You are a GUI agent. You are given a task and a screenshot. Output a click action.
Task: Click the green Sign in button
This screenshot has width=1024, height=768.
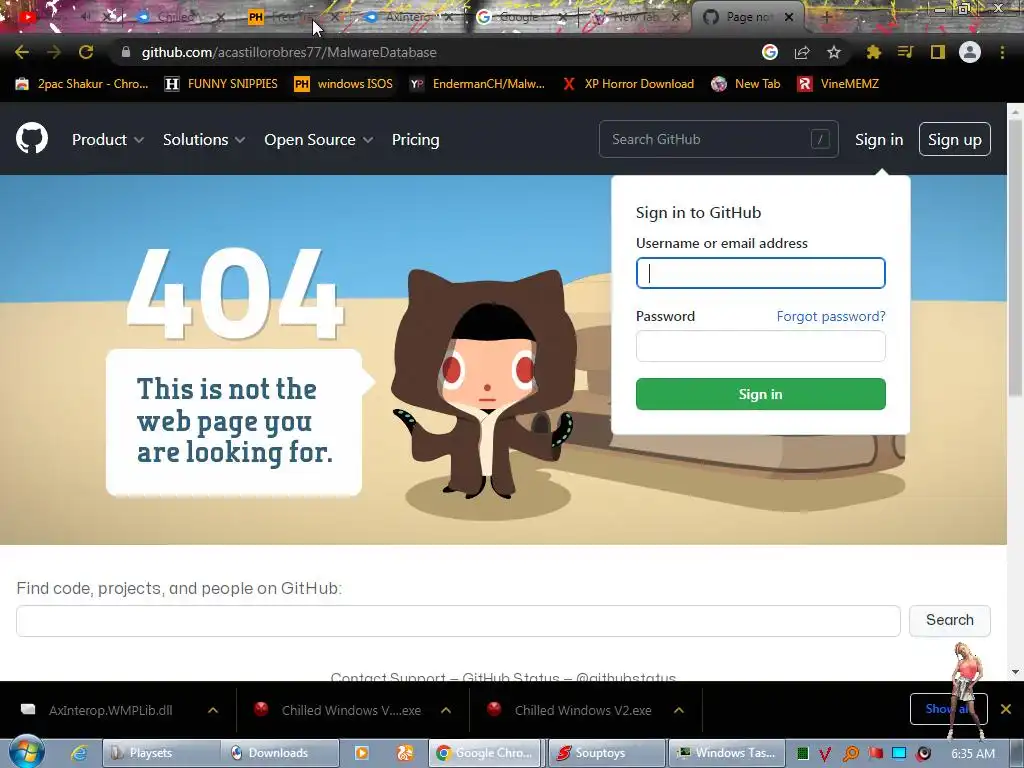click(761, 394)
